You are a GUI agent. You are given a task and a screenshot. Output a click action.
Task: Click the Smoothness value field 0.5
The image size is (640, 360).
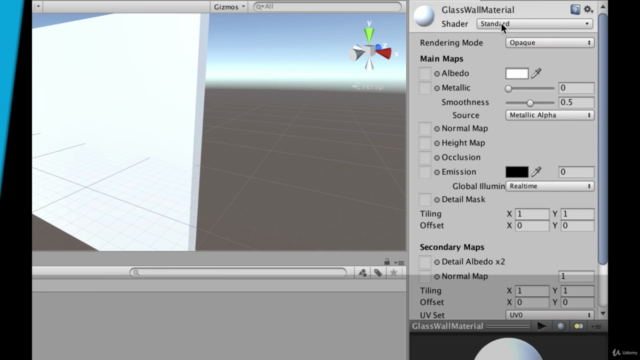click(x=576, y=102)
